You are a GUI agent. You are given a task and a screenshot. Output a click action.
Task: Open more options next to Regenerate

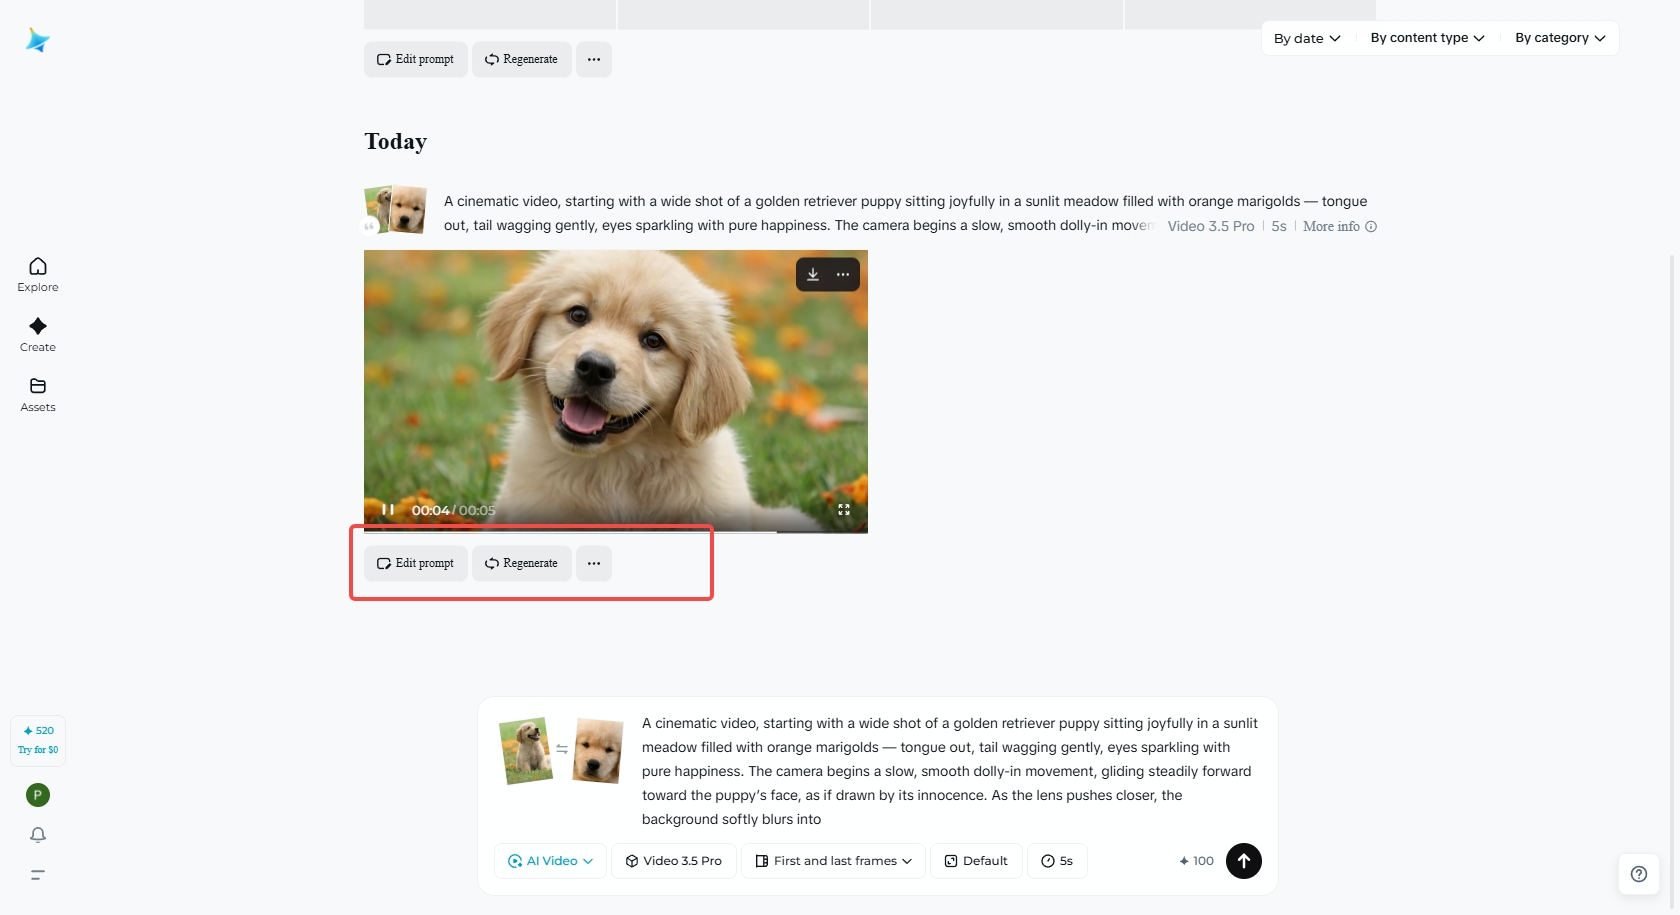pos(593,563)
